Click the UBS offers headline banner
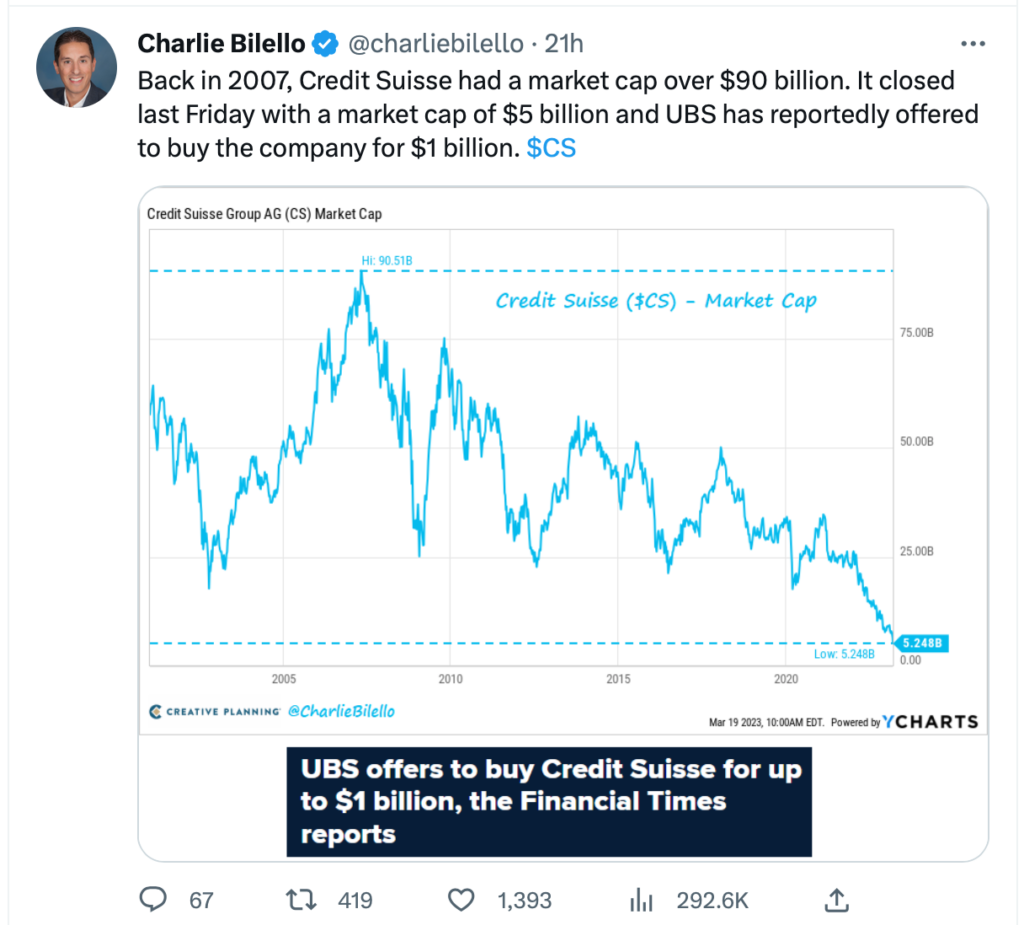The height and width of the screenshot is (925, 1024). pos(549,802)
